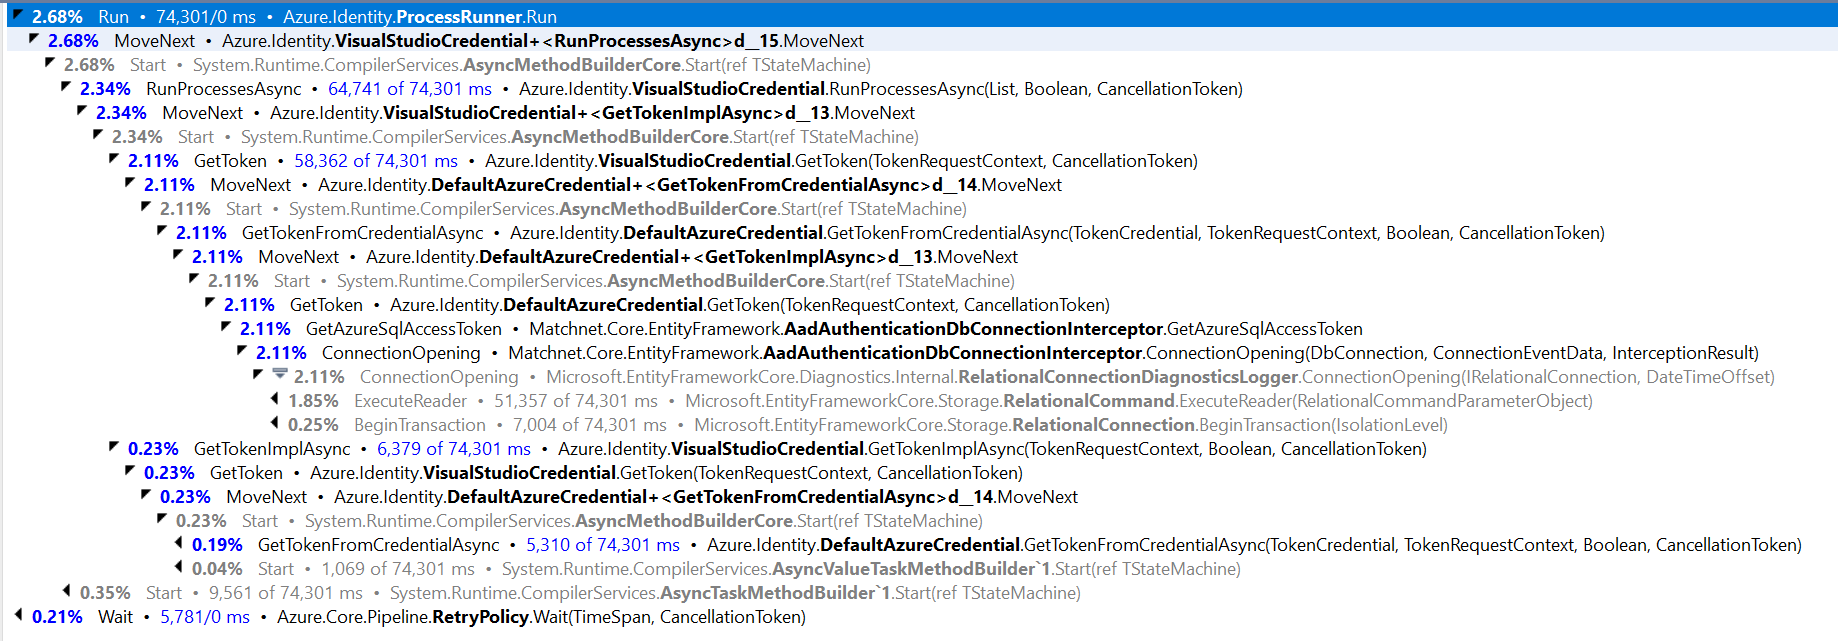1838x641 pixels.
Task: Click the '1.85%' percentage label
Action: (x=313, y=401)
